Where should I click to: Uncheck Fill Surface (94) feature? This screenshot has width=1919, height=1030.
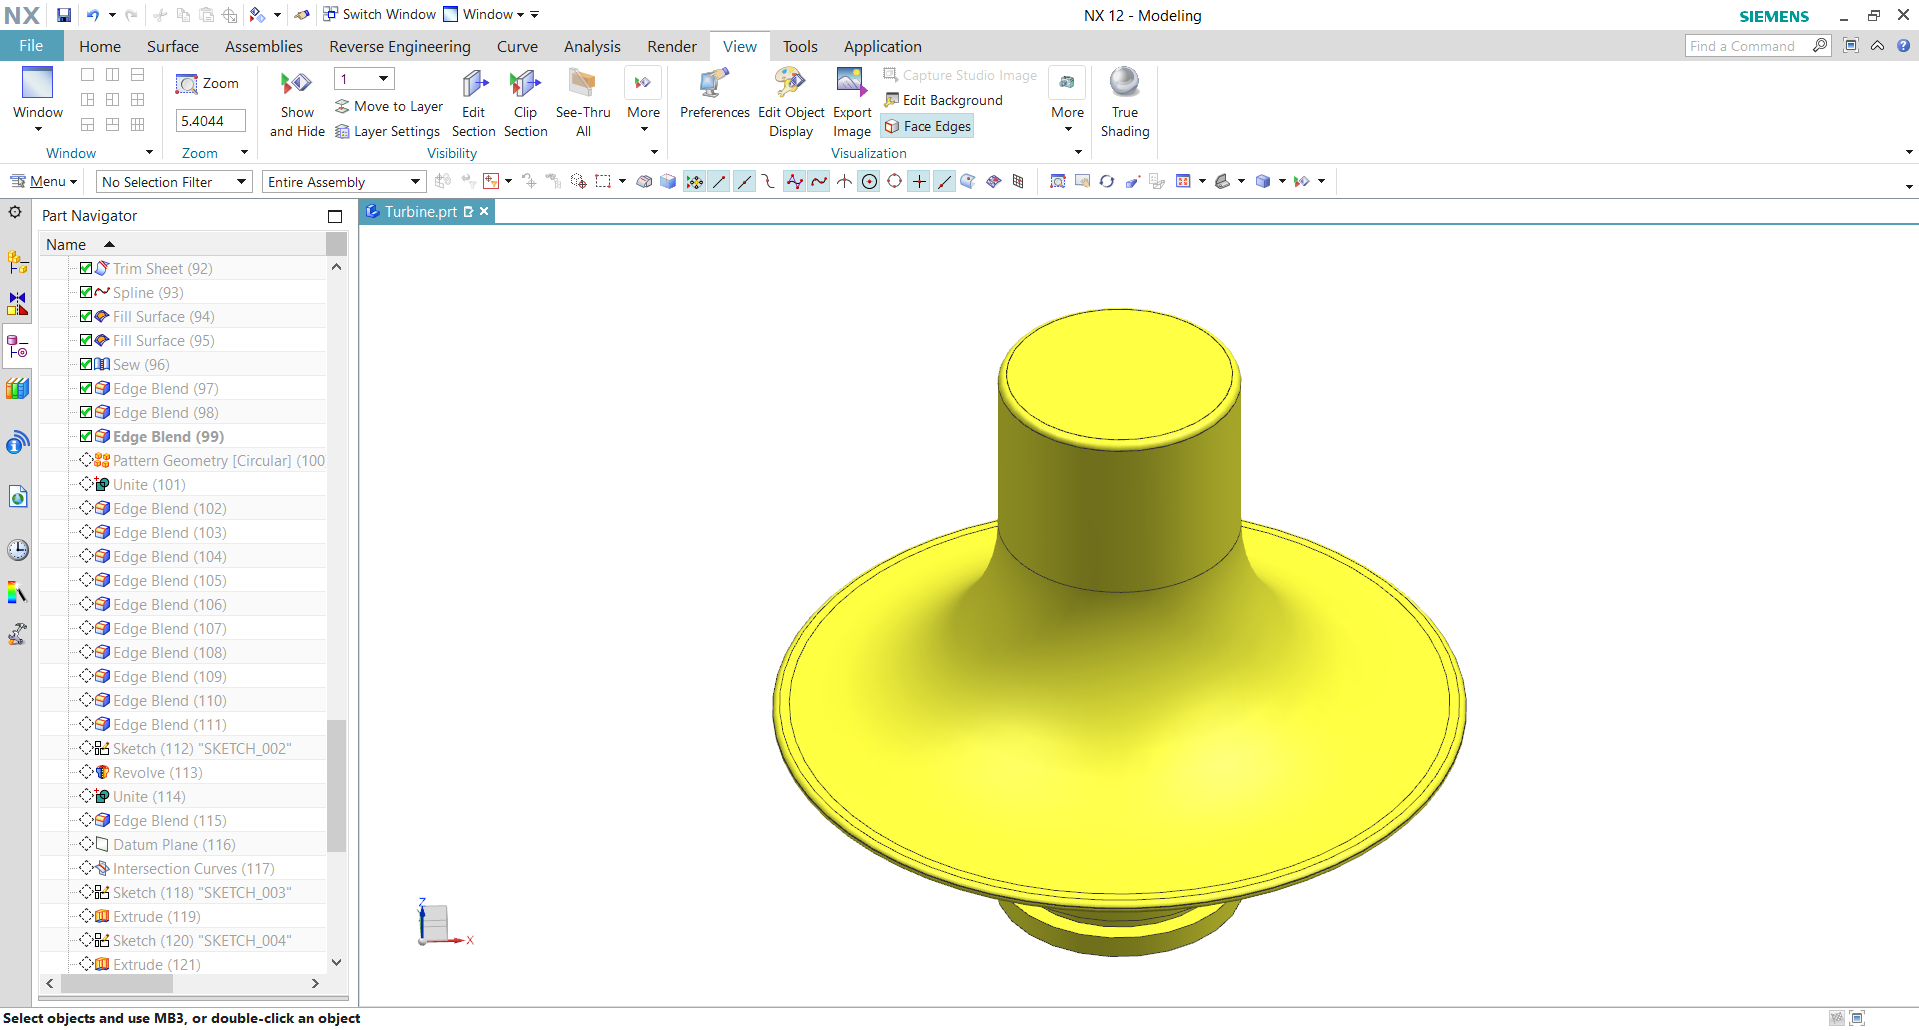(x=86, y=316)
